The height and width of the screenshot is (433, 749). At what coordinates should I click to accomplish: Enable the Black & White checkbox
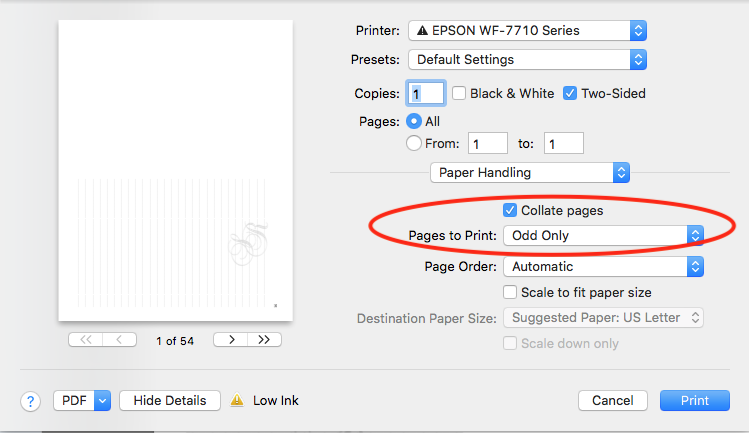(459, 93)
